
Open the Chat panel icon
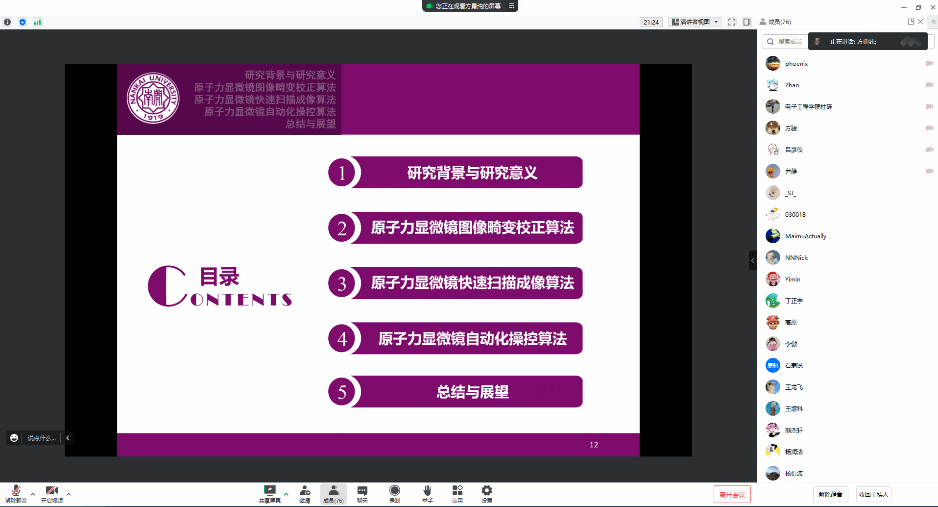[362, 492]
